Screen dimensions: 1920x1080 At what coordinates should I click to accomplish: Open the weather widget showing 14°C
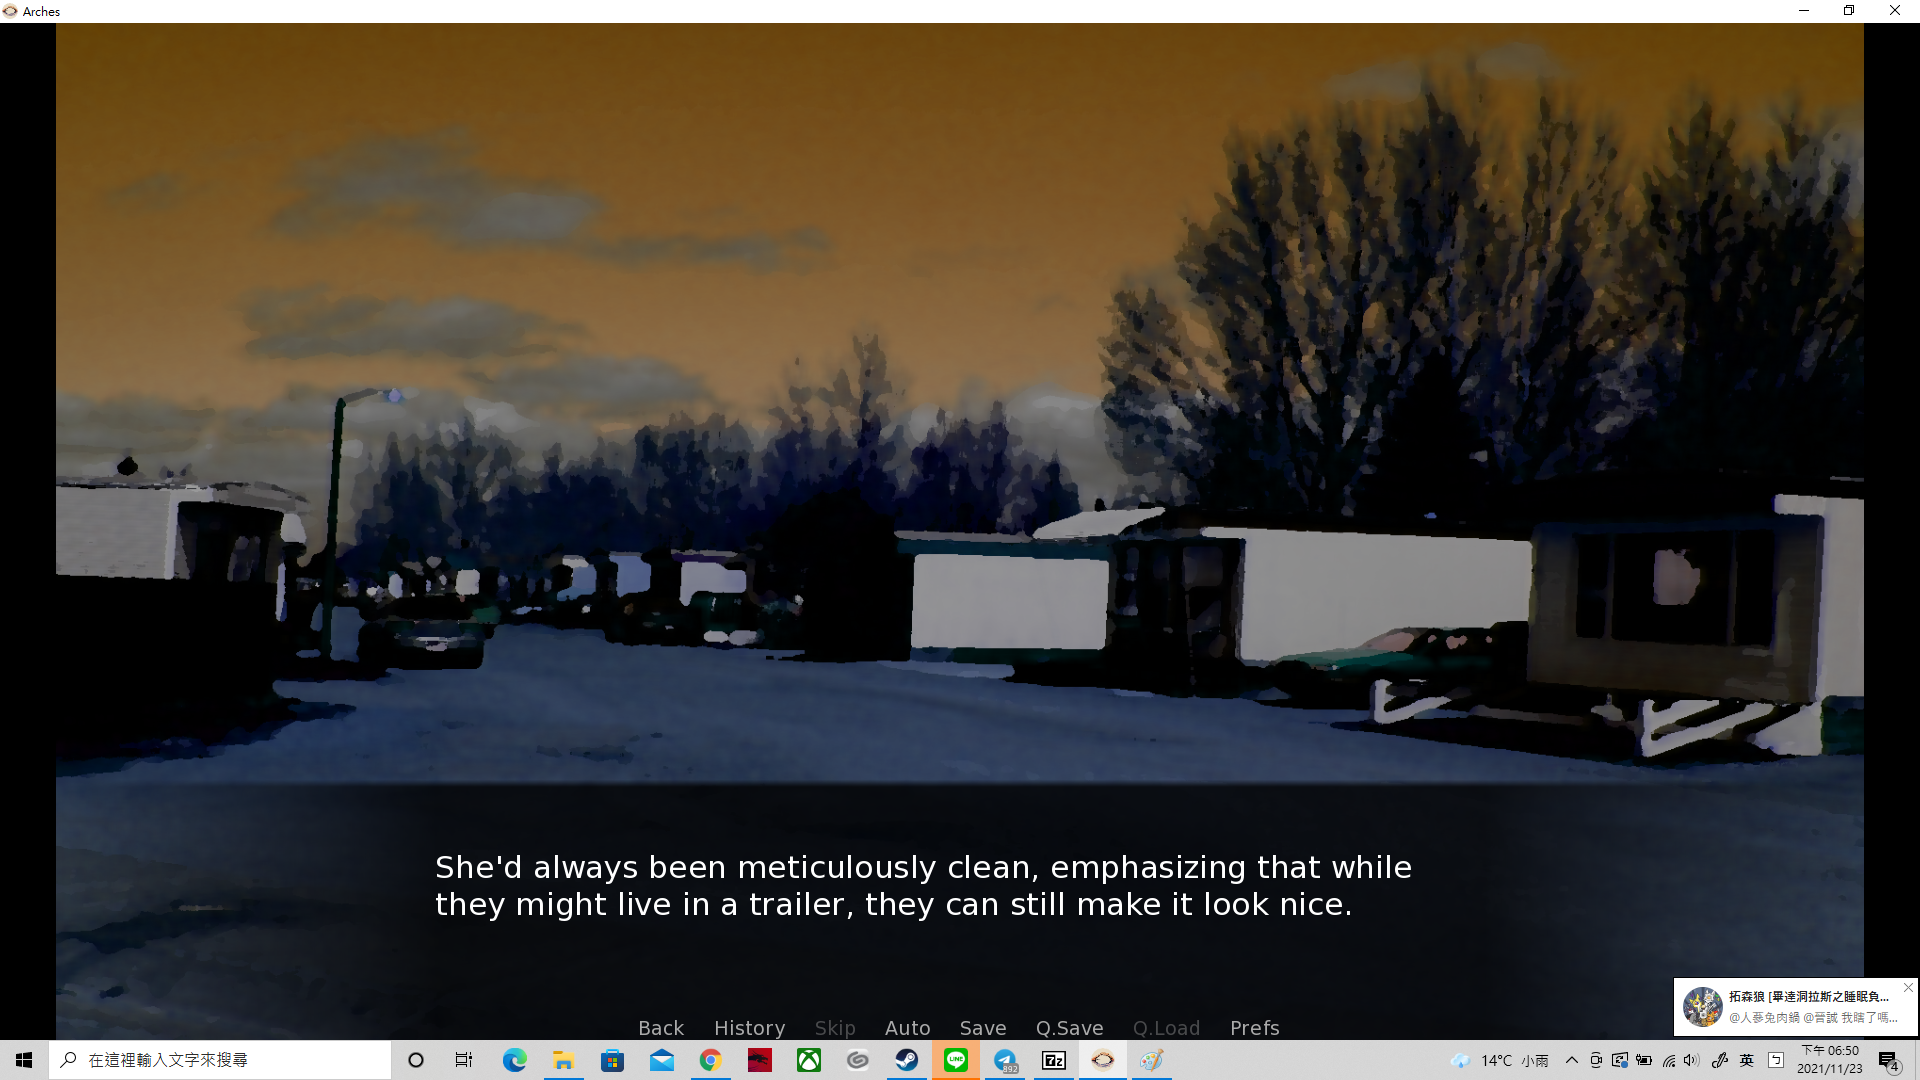1499,1060
